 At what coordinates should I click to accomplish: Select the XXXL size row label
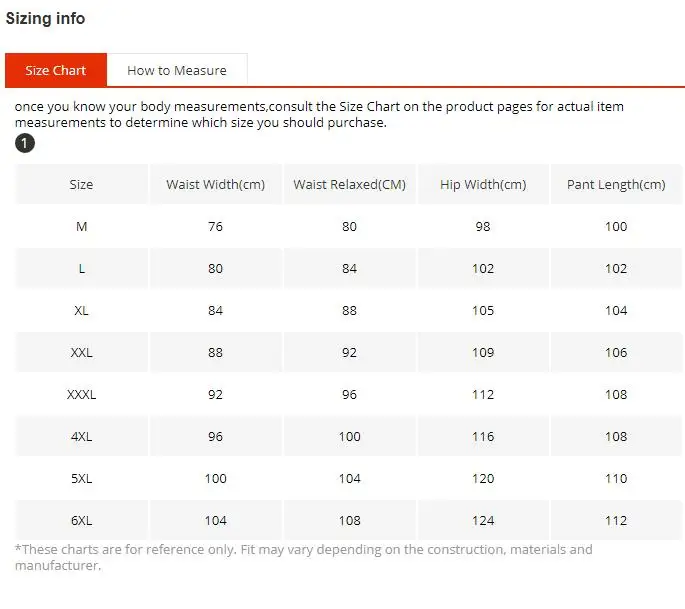click(x=81, y=394)
